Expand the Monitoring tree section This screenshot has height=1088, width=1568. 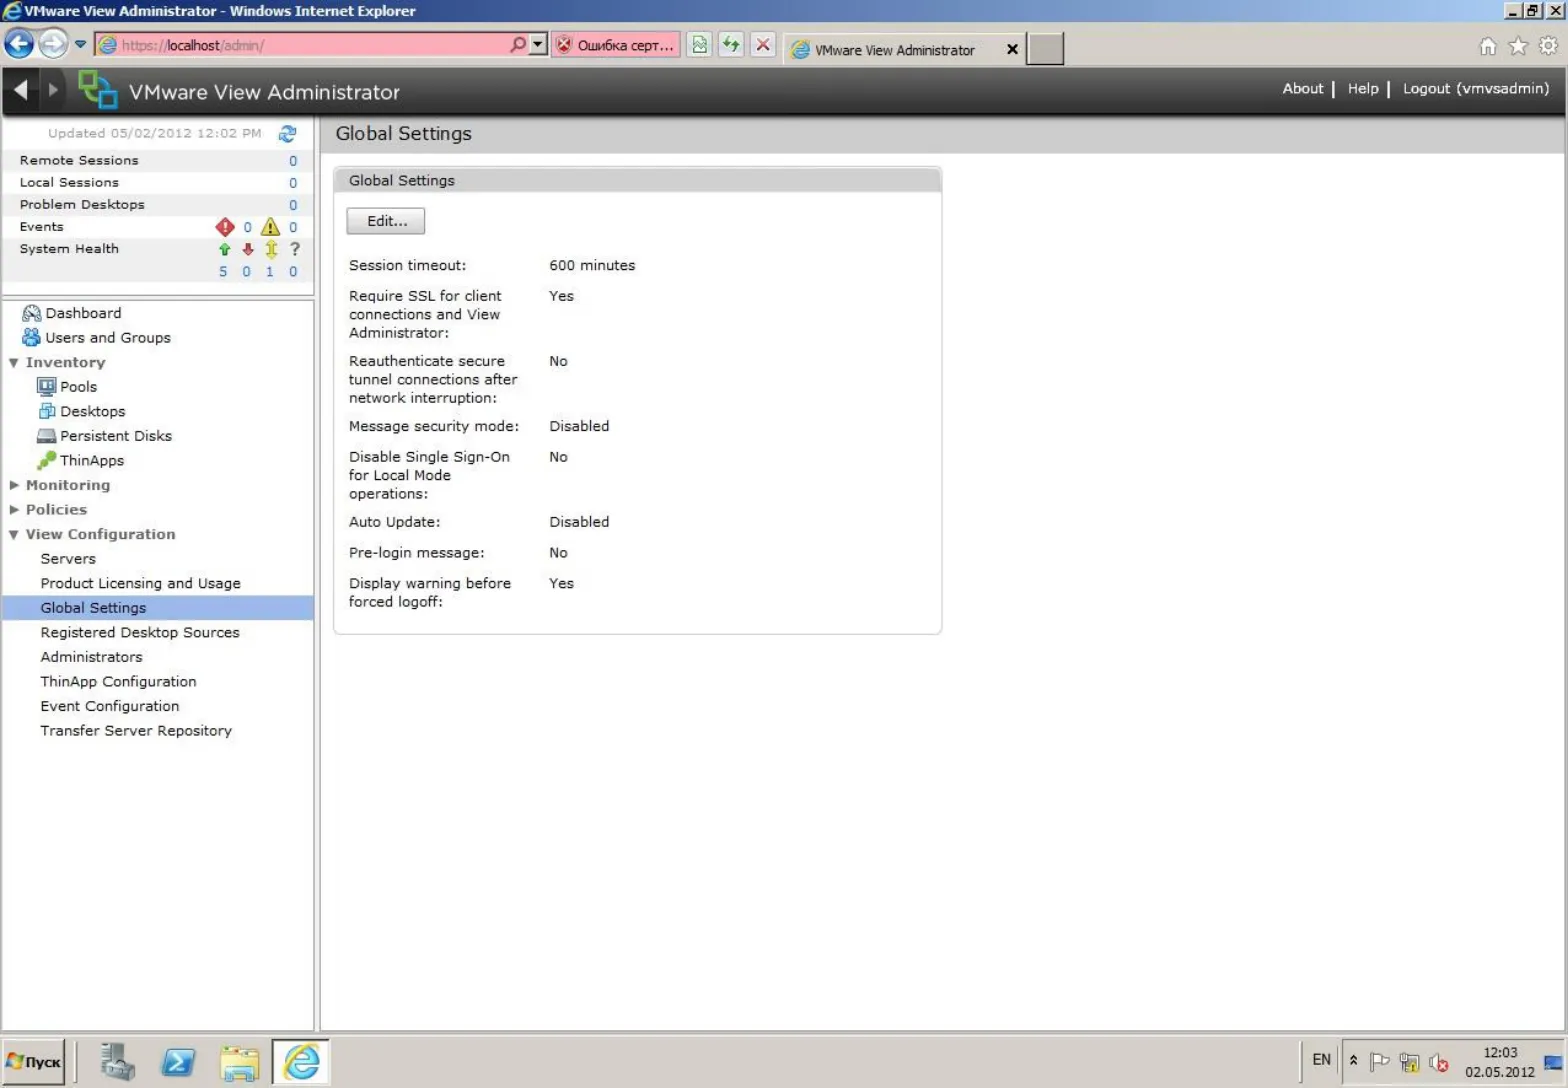14,485
